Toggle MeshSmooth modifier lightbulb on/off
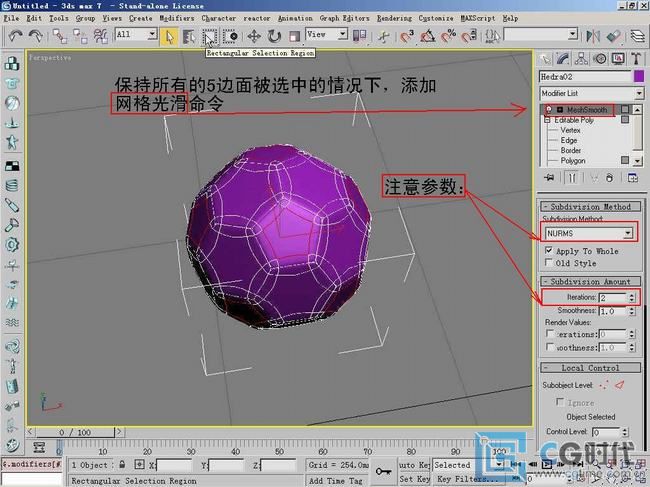The image size is (650, 487). point(549,109)
